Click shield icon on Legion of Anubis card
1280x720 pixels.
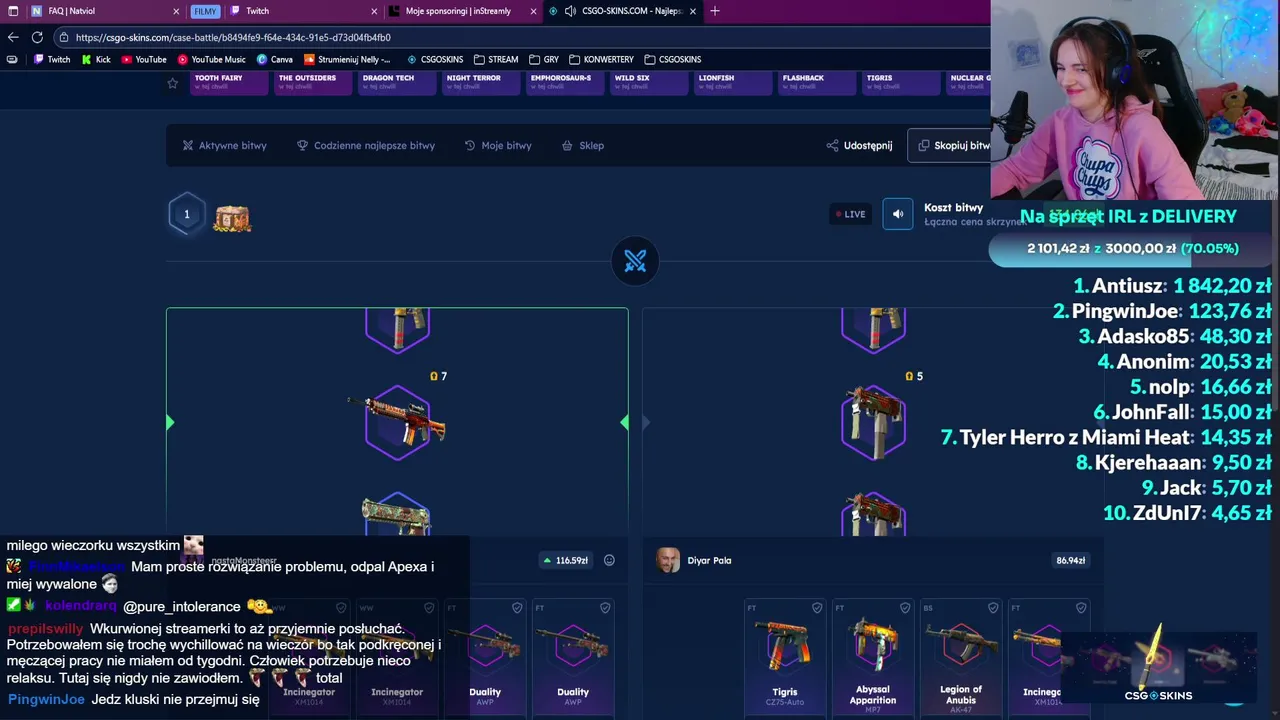coord(993,608)
